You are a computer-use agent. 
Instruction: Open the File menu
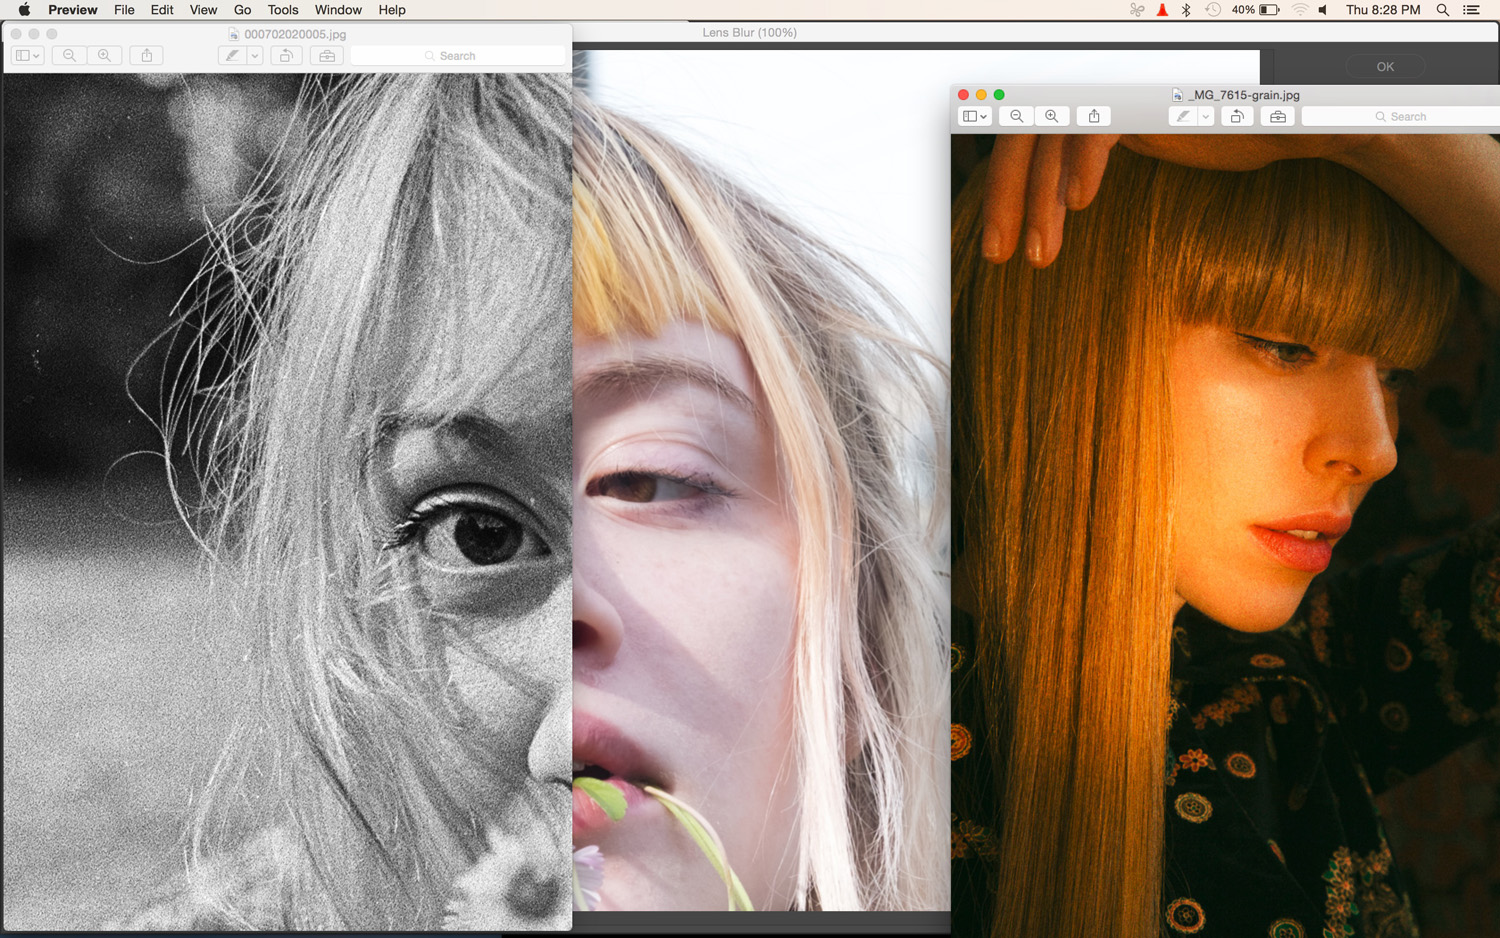tap(124, 10)
